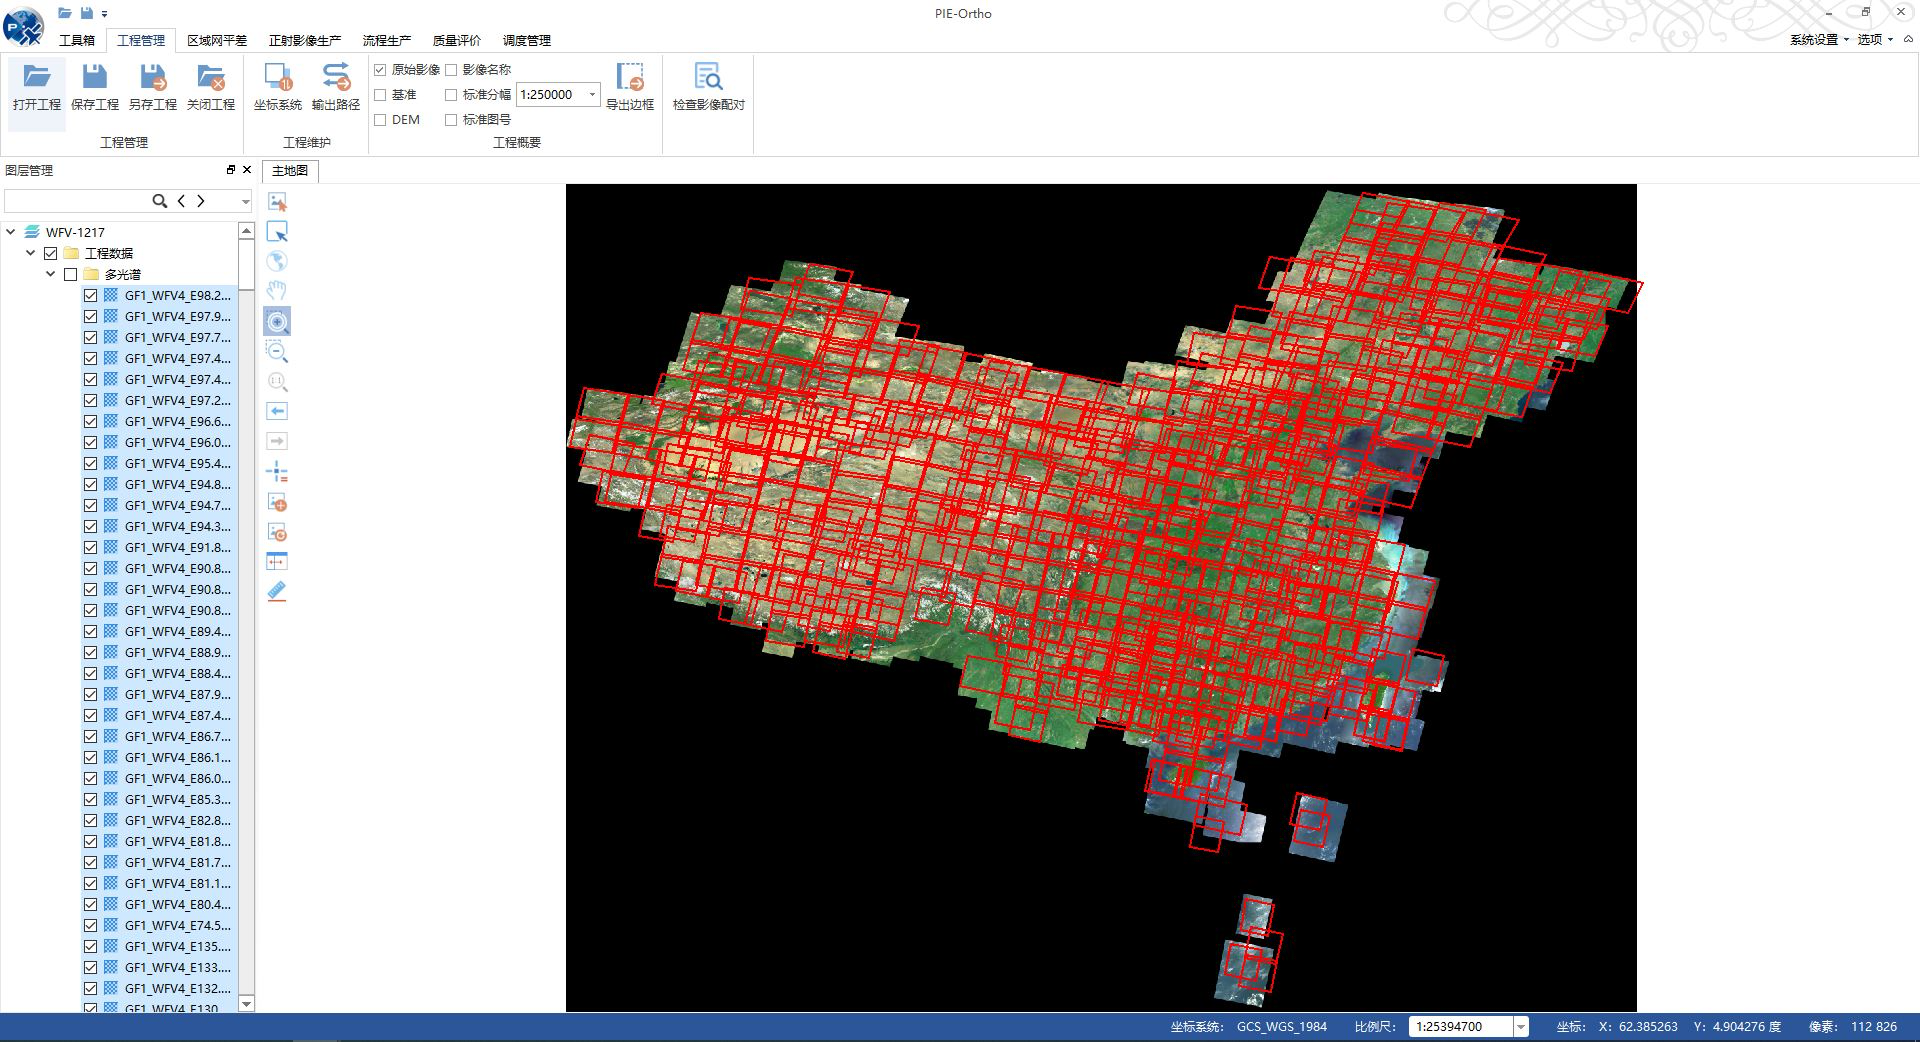Run 检查影像配对 image pairing check
This screenshot has height=1042, width=1920.
tap(709, 88)
